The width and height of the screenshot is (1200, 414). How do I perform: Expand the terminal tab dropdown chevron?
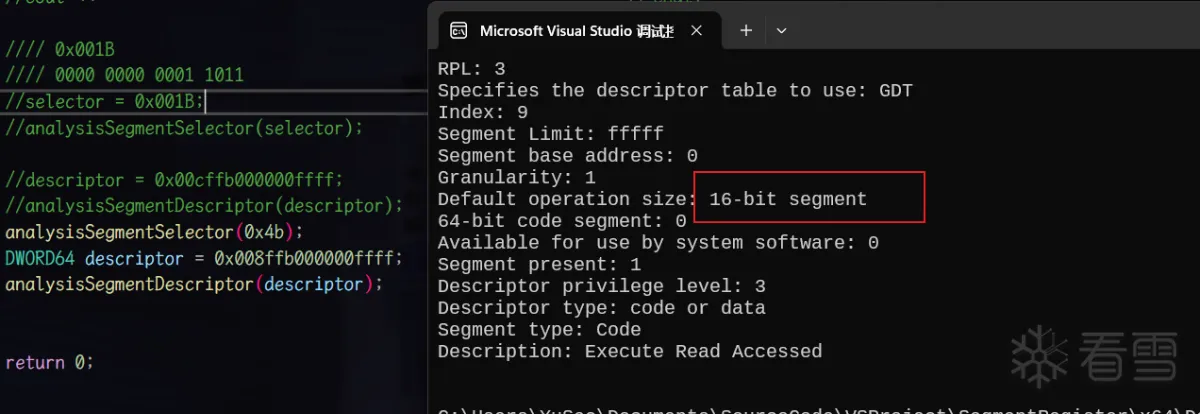click(x=781, y=30)
